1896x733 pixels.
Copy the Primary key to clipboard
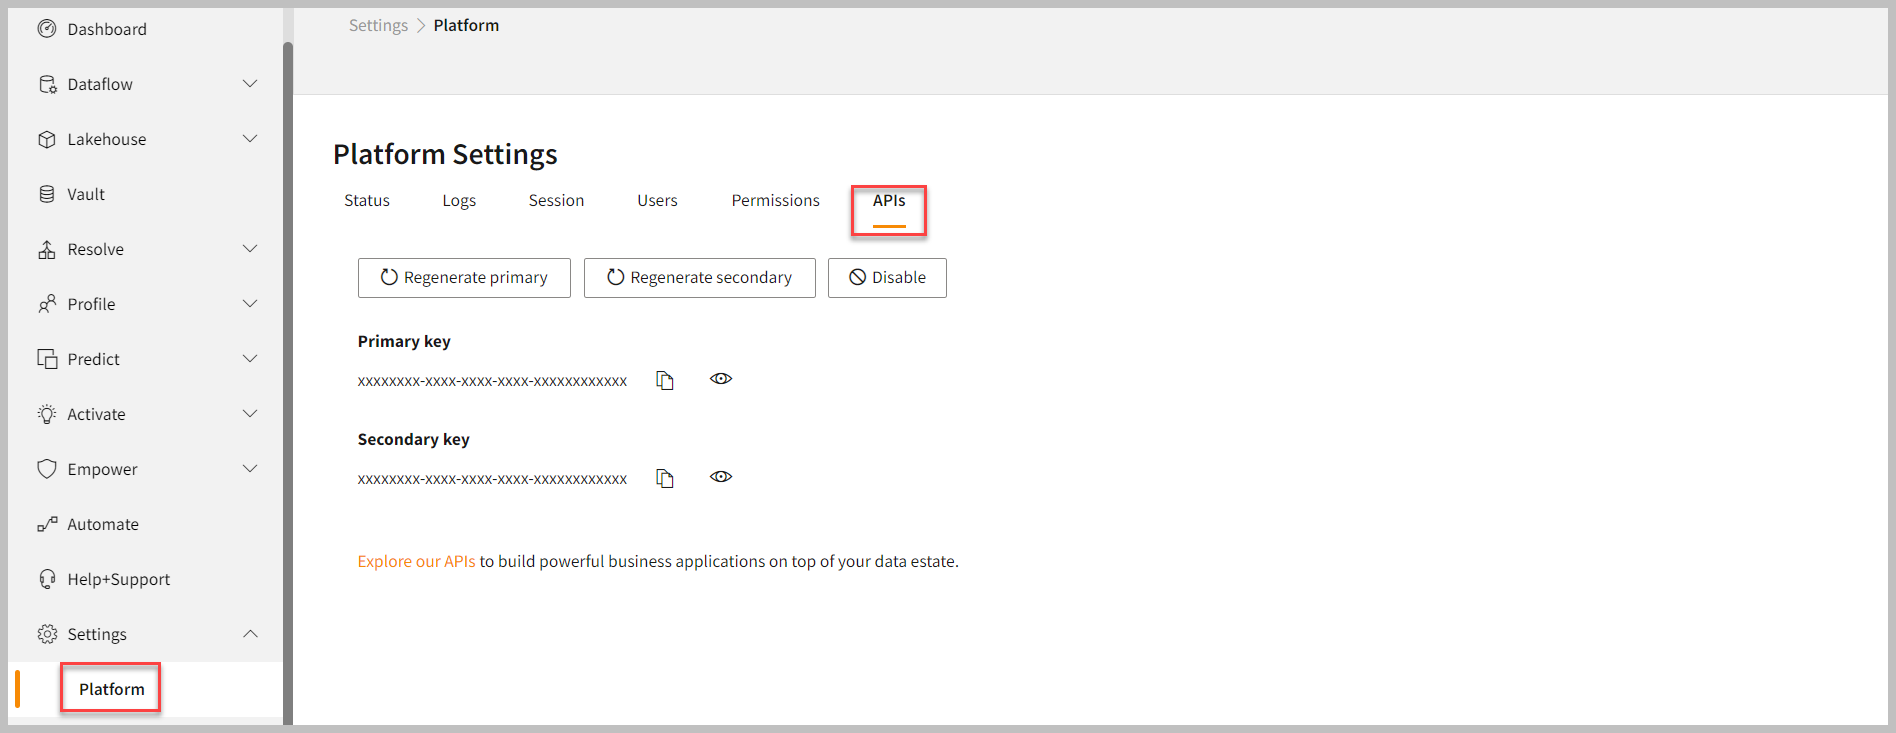point(665,380)
